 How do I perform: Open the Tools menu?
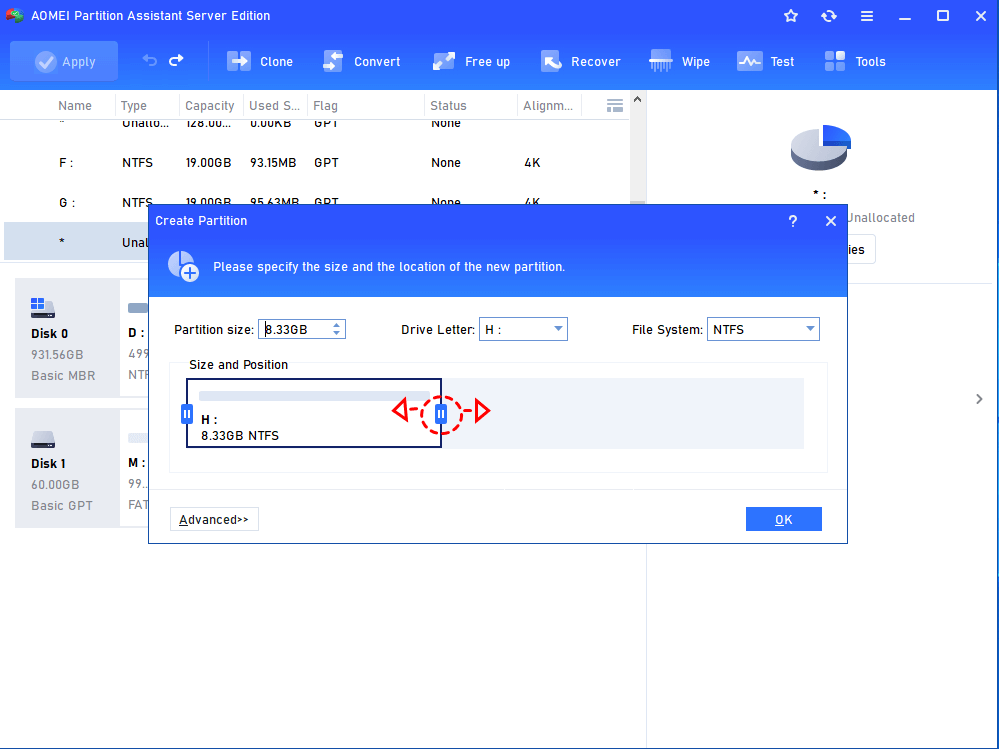[855, 61]
